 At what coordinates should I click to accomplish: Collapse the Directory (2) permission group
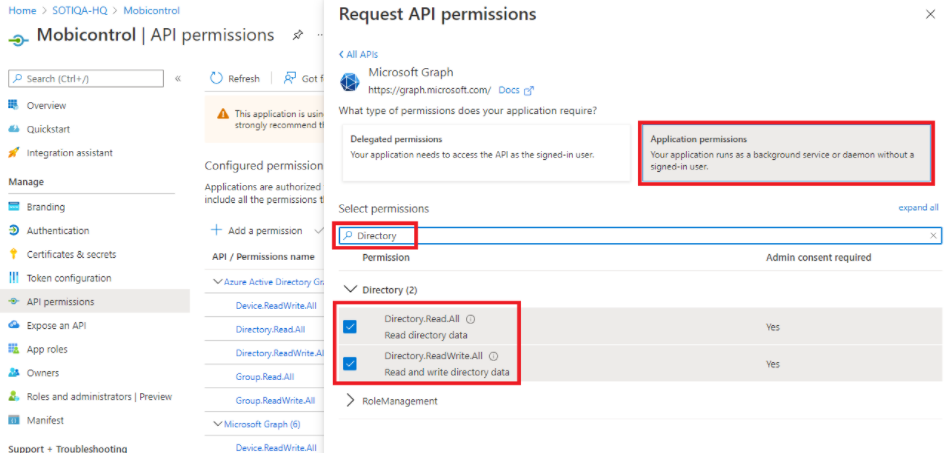(350, 290)
